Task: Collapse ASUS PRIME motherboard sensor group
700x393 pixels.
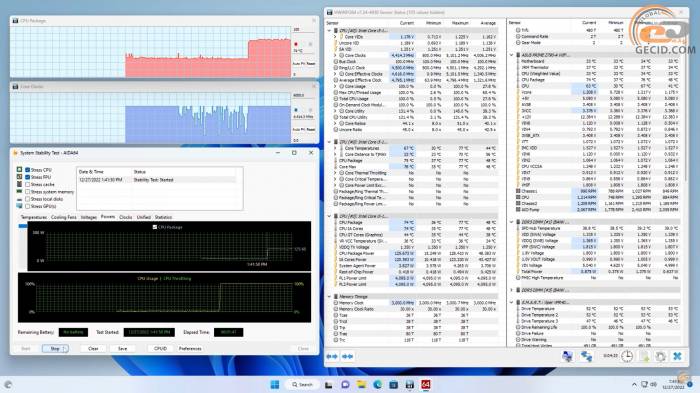Action: point(512,55)
